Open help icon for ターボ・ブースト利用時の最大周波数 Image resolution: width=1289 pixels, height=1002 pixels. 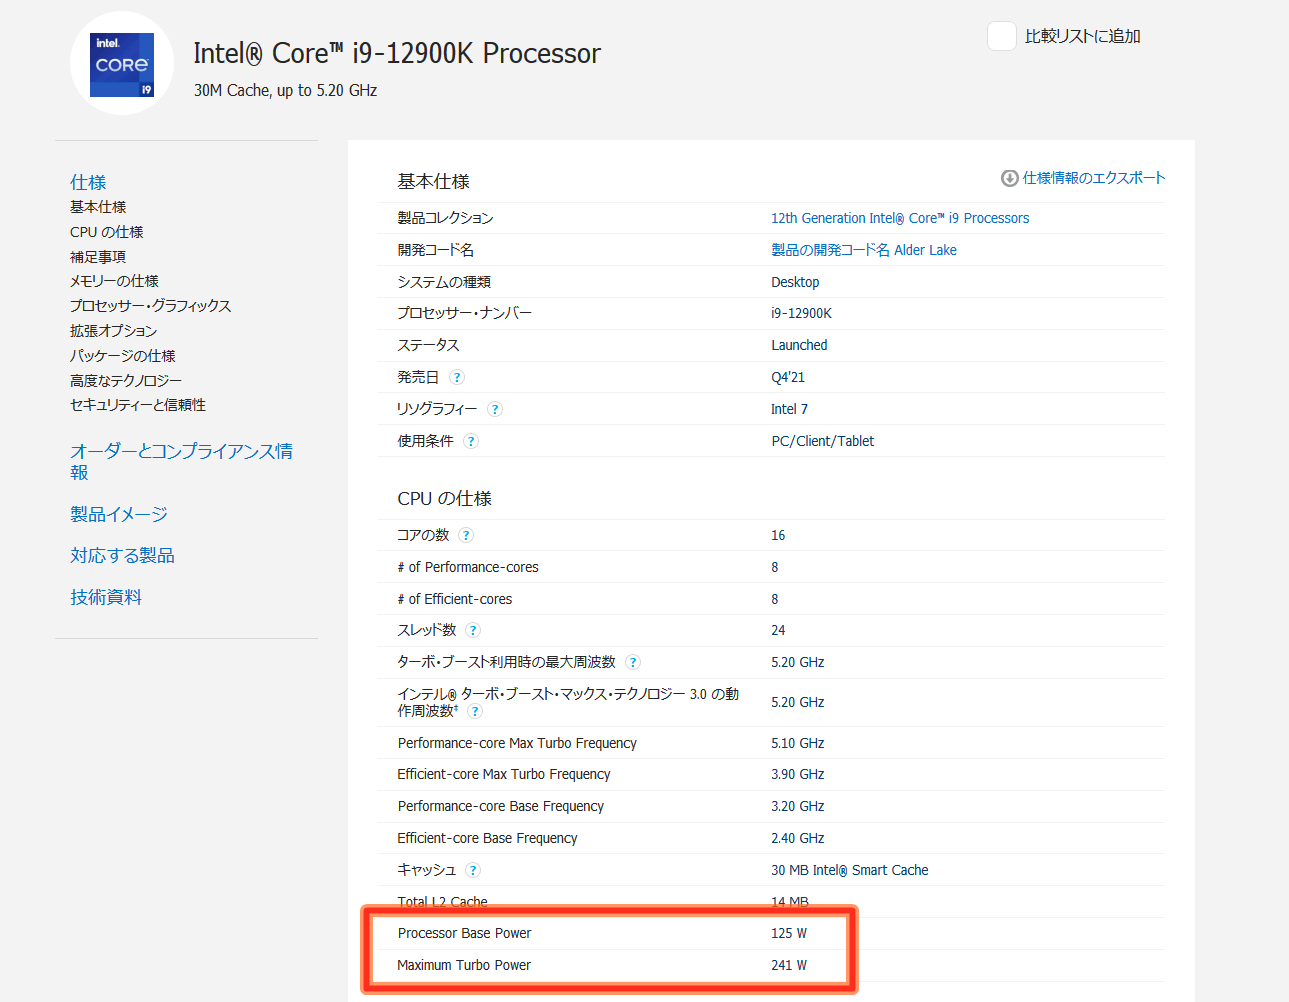[633, 662]
